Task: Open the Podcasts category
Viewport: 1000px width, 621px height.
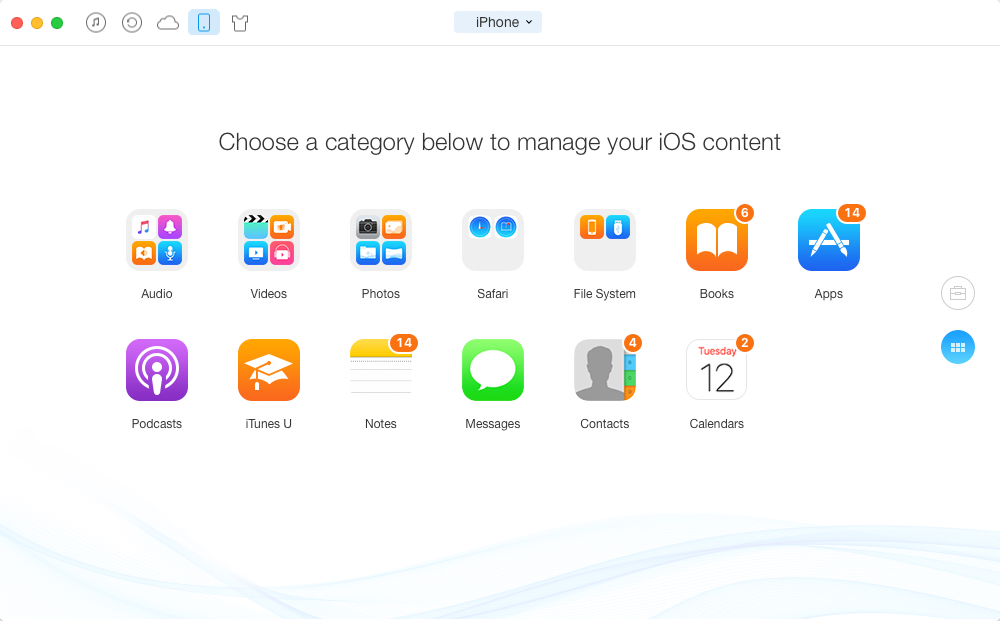Action: coord(157,370)
